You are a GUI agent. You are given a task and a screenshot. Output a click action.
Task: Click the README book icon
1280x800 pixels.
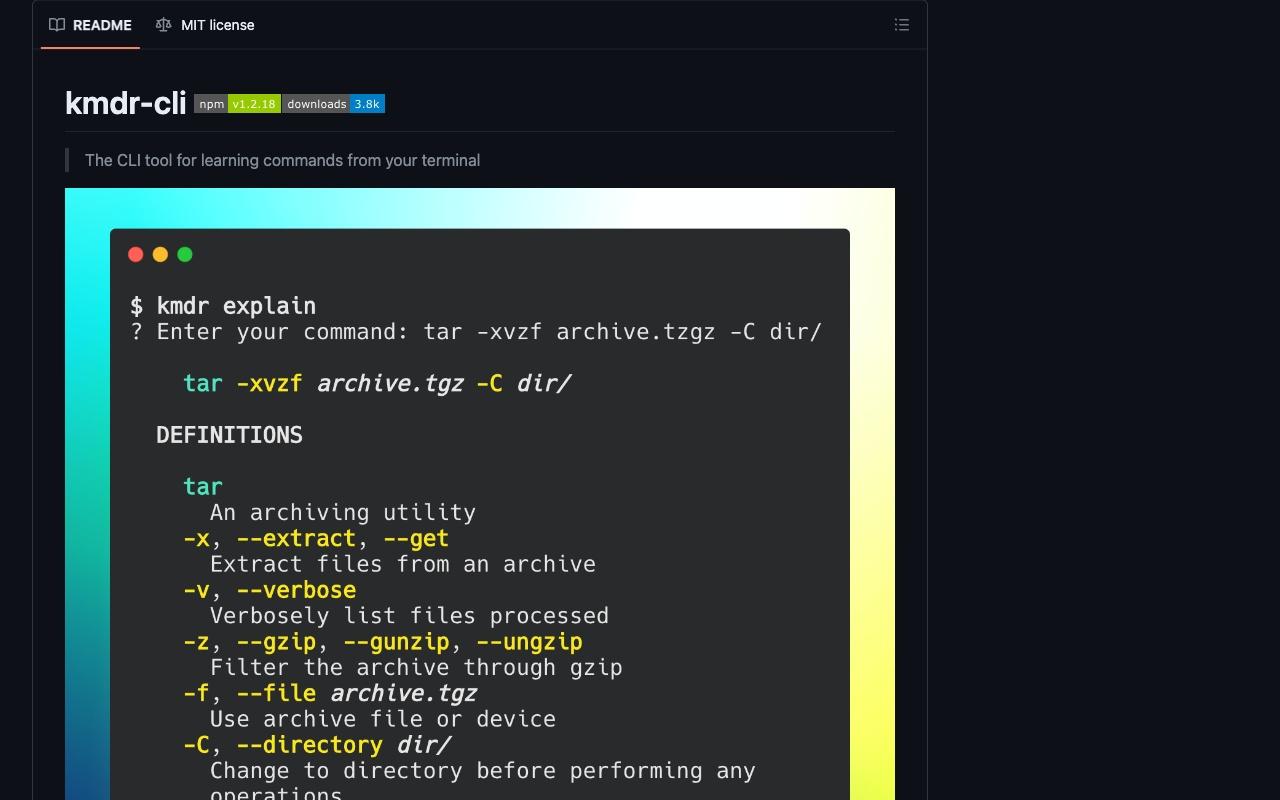57,25
